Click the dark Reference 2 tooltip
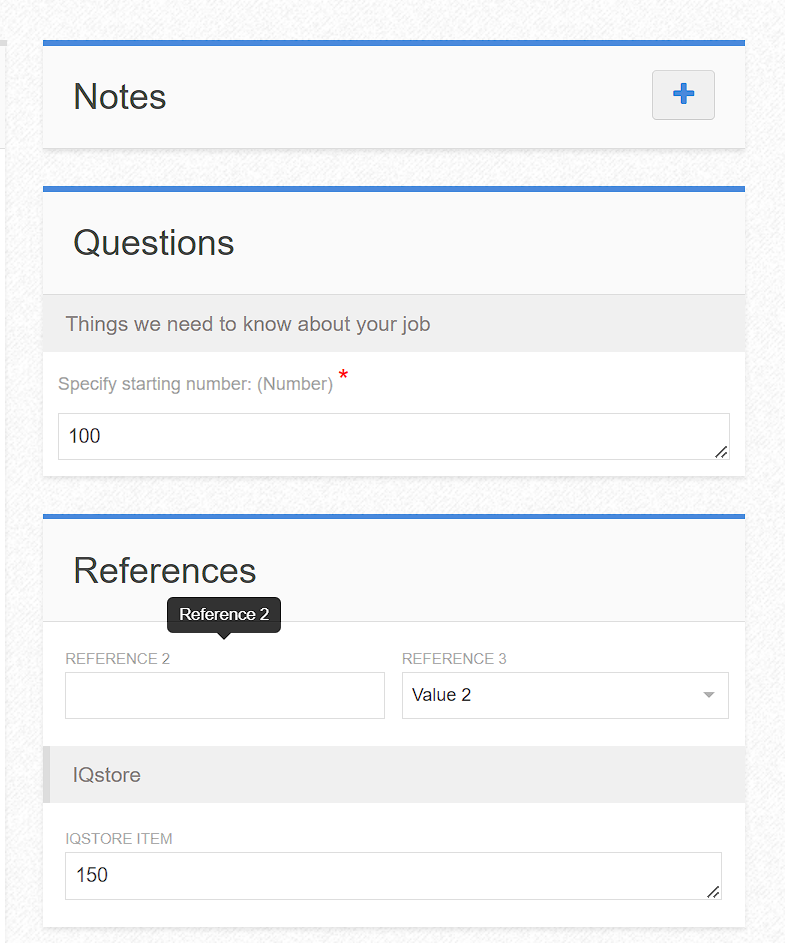Image resolution: width=785 pixels, height=943 pixels. (x=224, y=614)
